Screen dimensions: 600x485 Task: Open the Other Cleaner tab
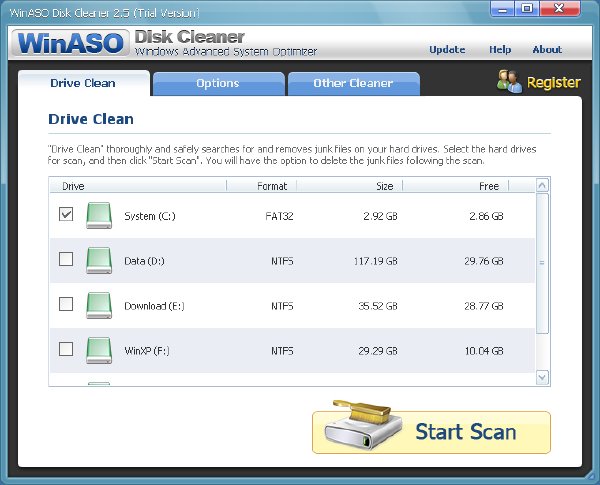click(353, 83)
